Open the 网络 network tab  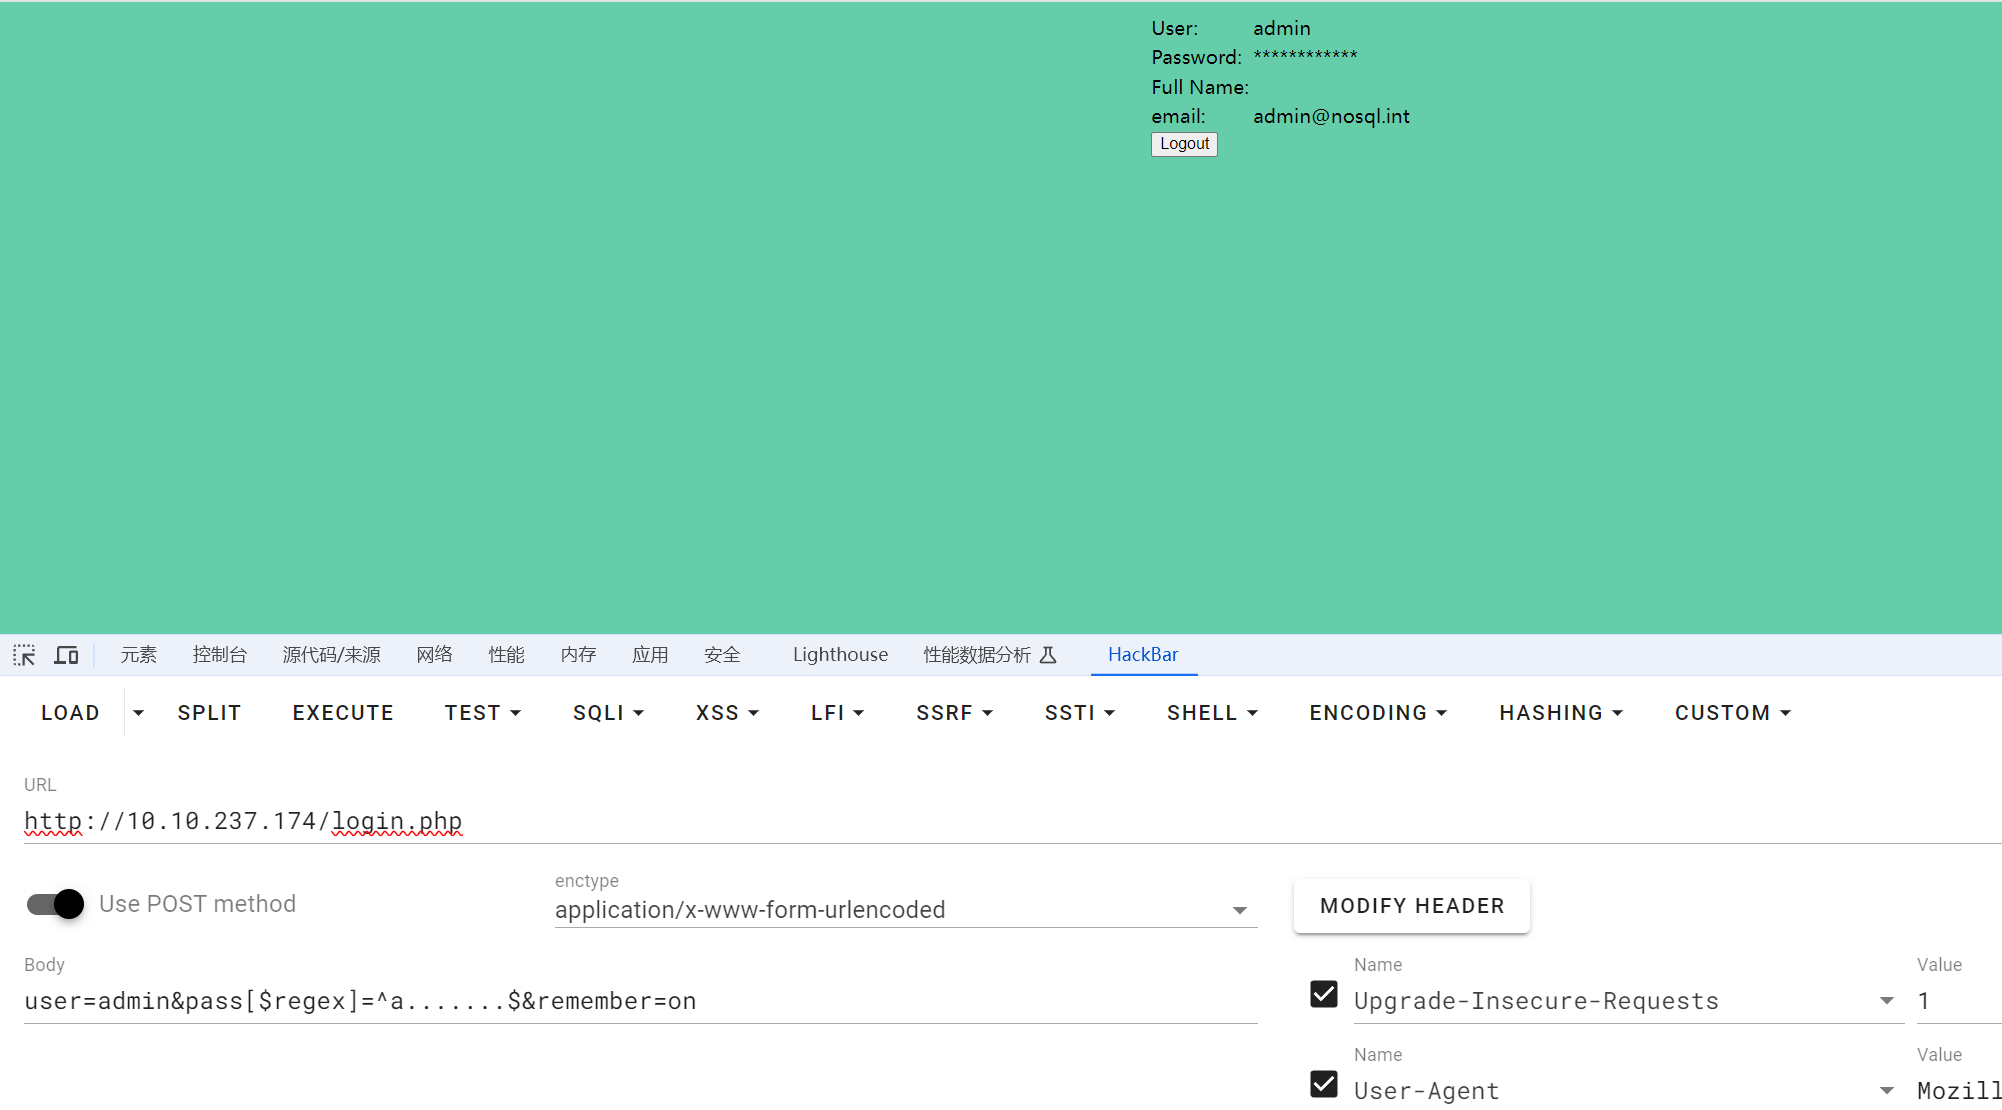point(434,655)
